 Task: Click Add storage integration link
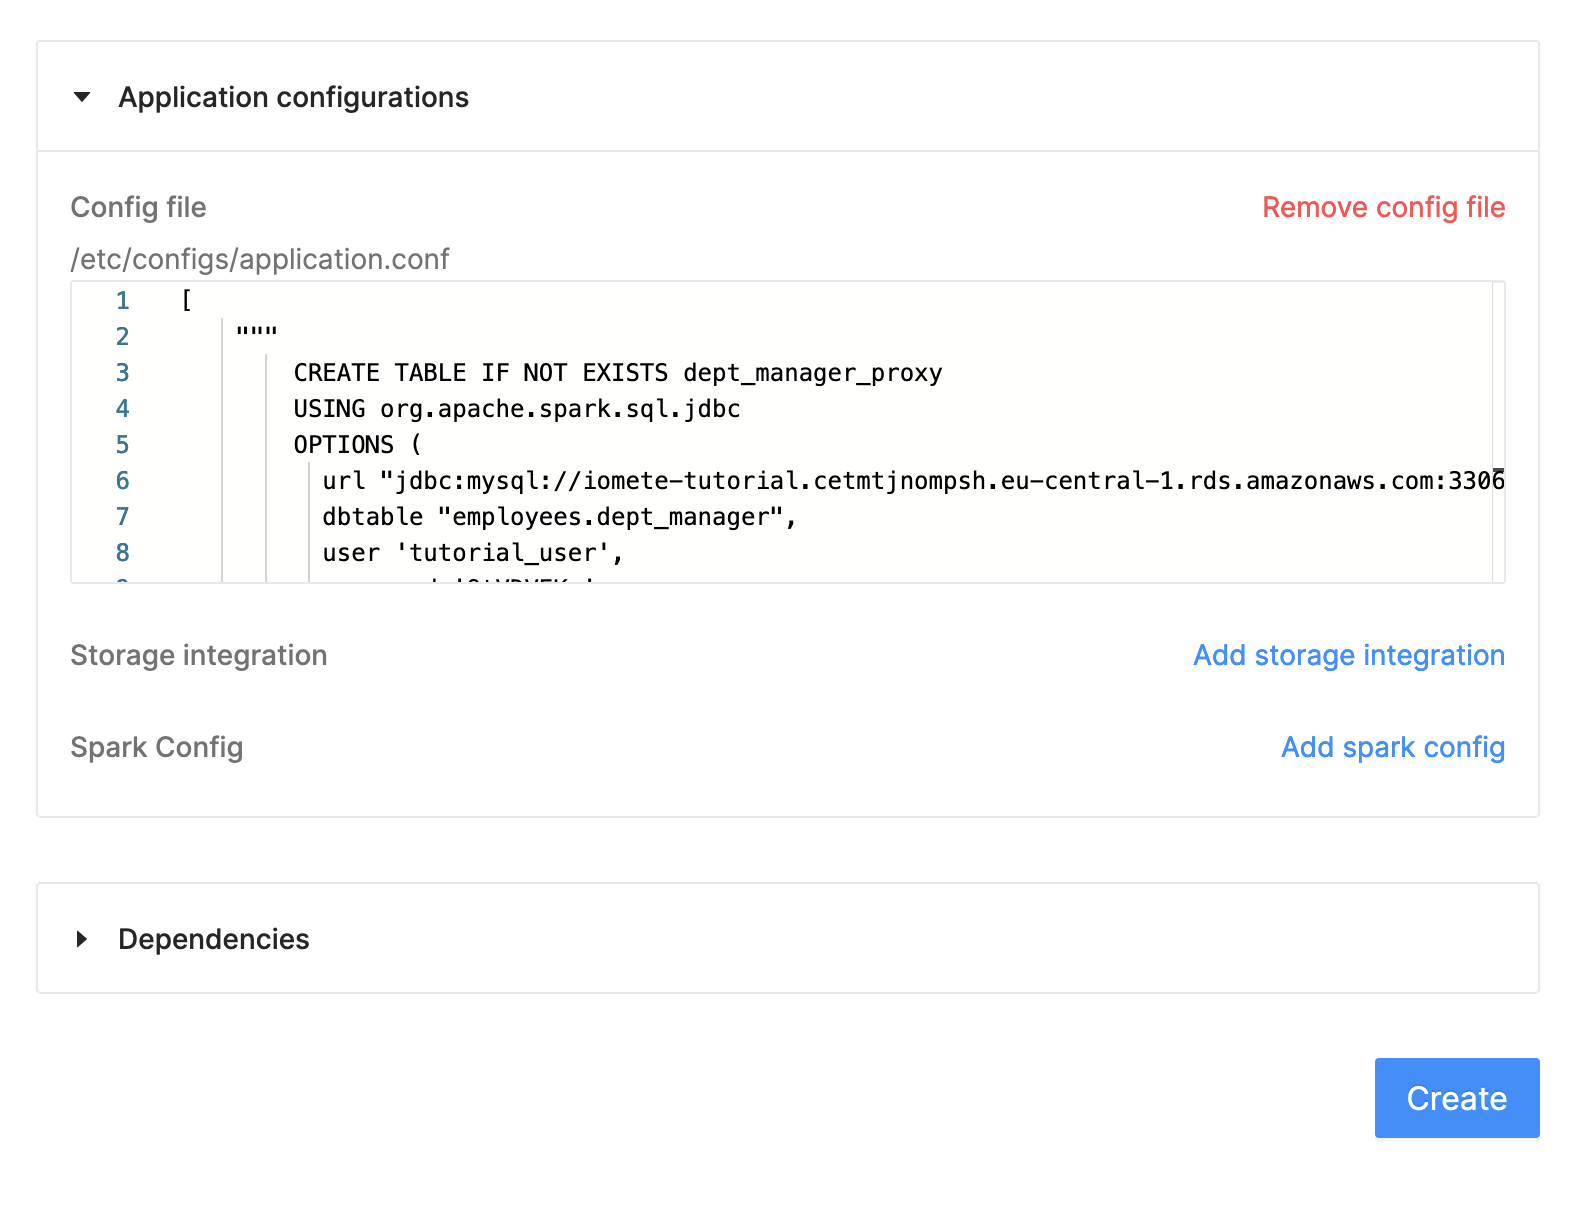coord(1349,655)
